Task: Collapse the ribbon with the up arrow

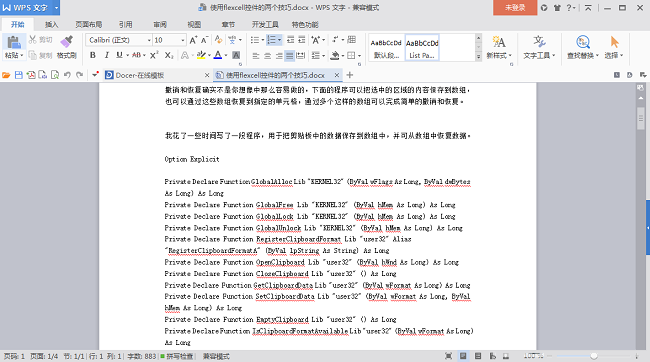Action: tap(588, 8)
